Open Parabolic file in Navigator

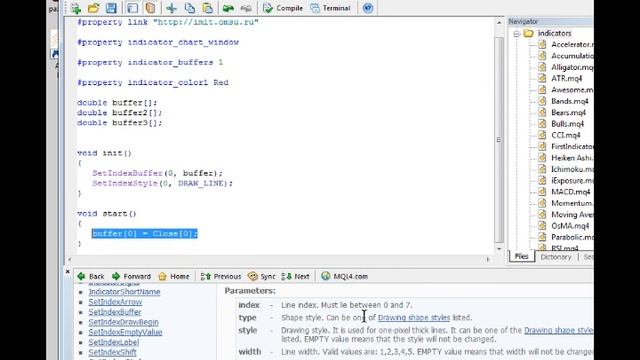pyautogui.click(x=572, y=237)
